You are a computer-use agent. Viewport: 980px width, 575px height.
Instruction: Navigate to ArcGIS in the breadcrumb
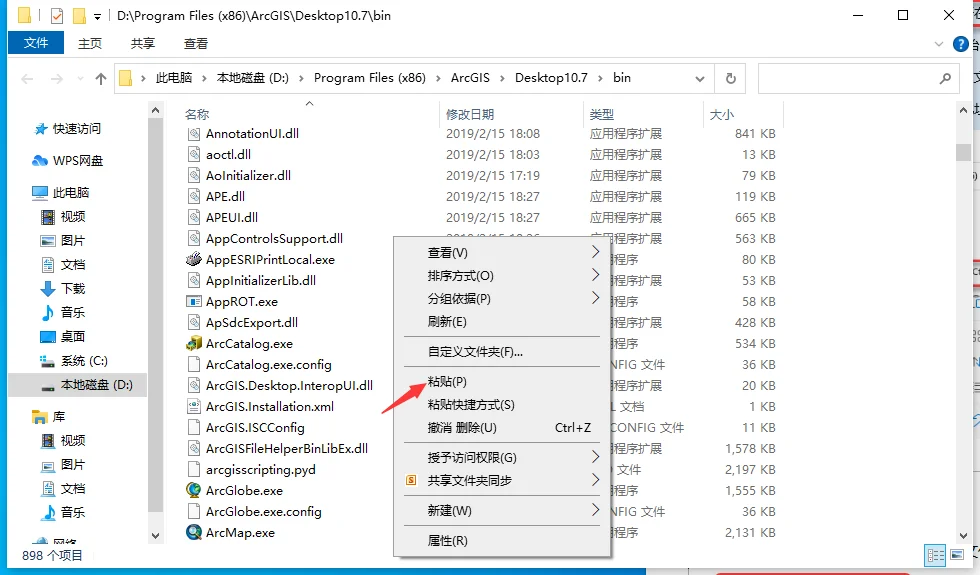(x=470, y=78)
